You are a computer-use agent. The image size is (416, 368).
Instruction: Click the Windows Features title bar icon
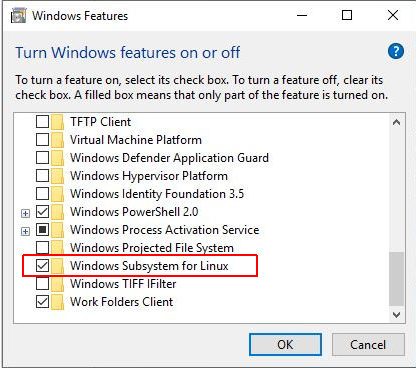(18, 16)
